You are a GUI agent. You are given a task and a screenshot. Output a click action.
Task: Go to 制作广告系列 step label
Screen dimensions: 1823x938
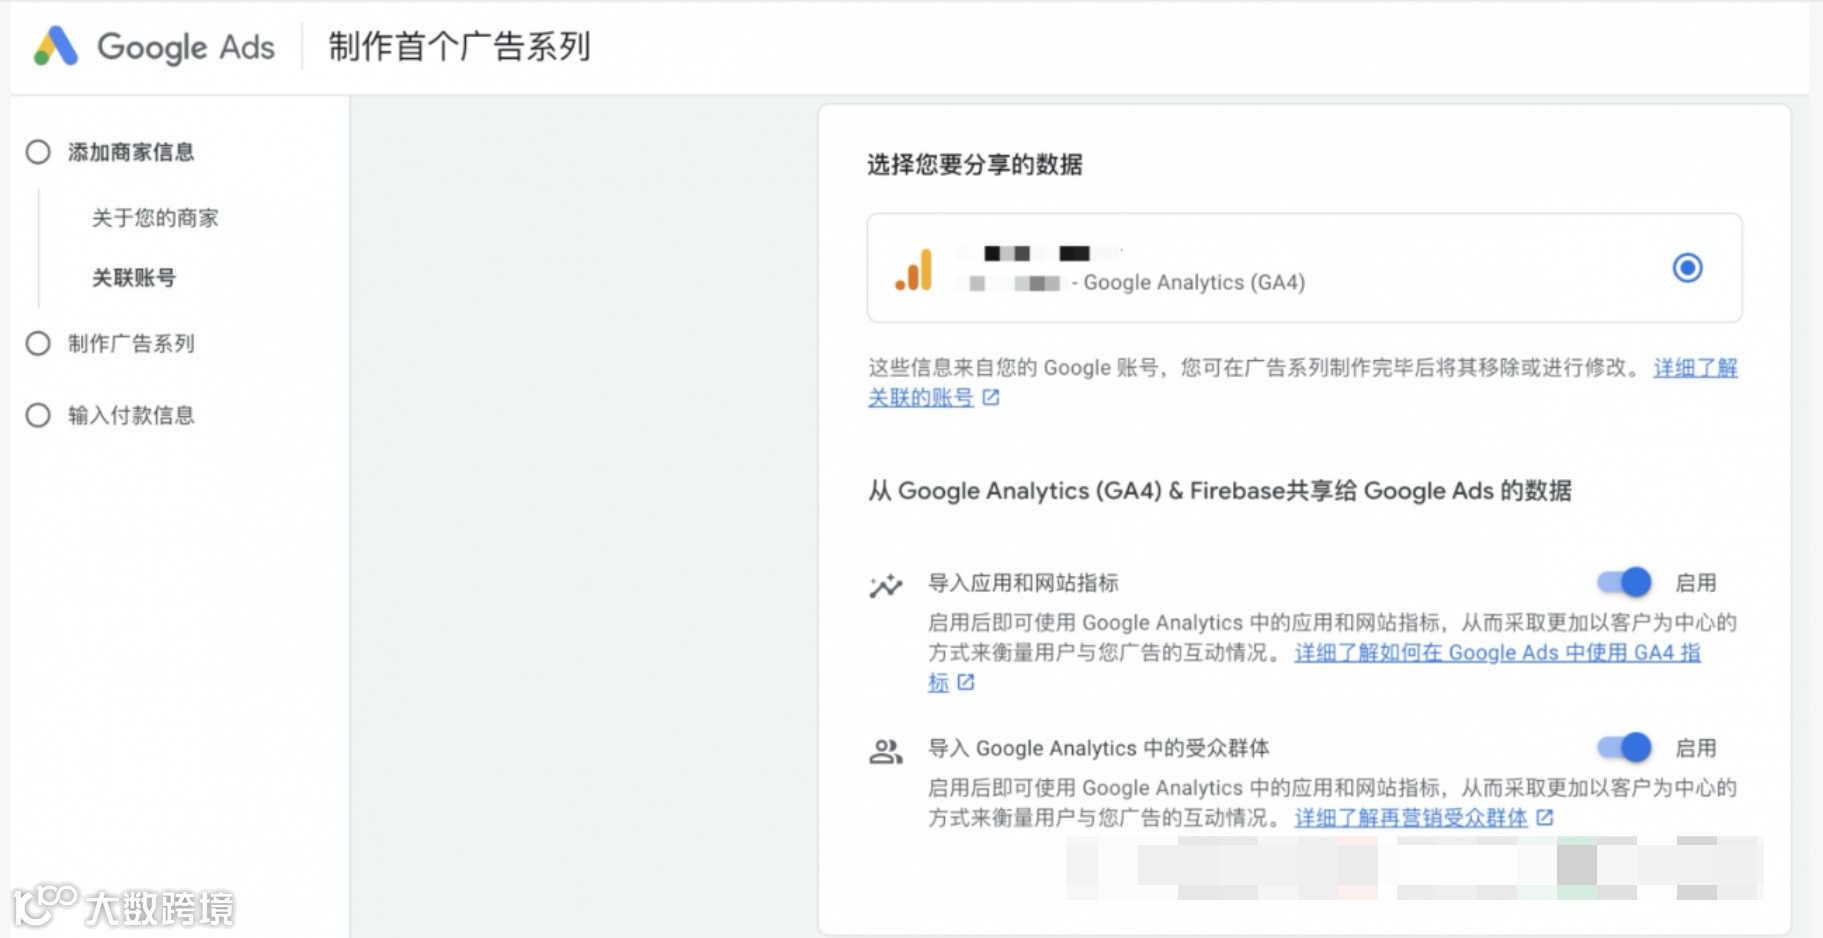(x=131, y=343)
